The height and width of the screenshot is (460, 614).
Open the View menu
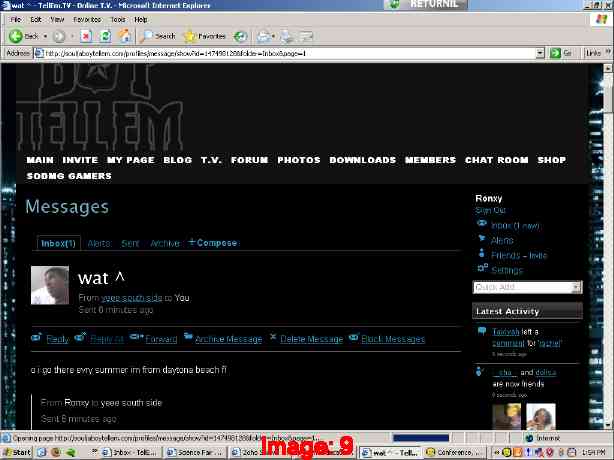(57, 20)
